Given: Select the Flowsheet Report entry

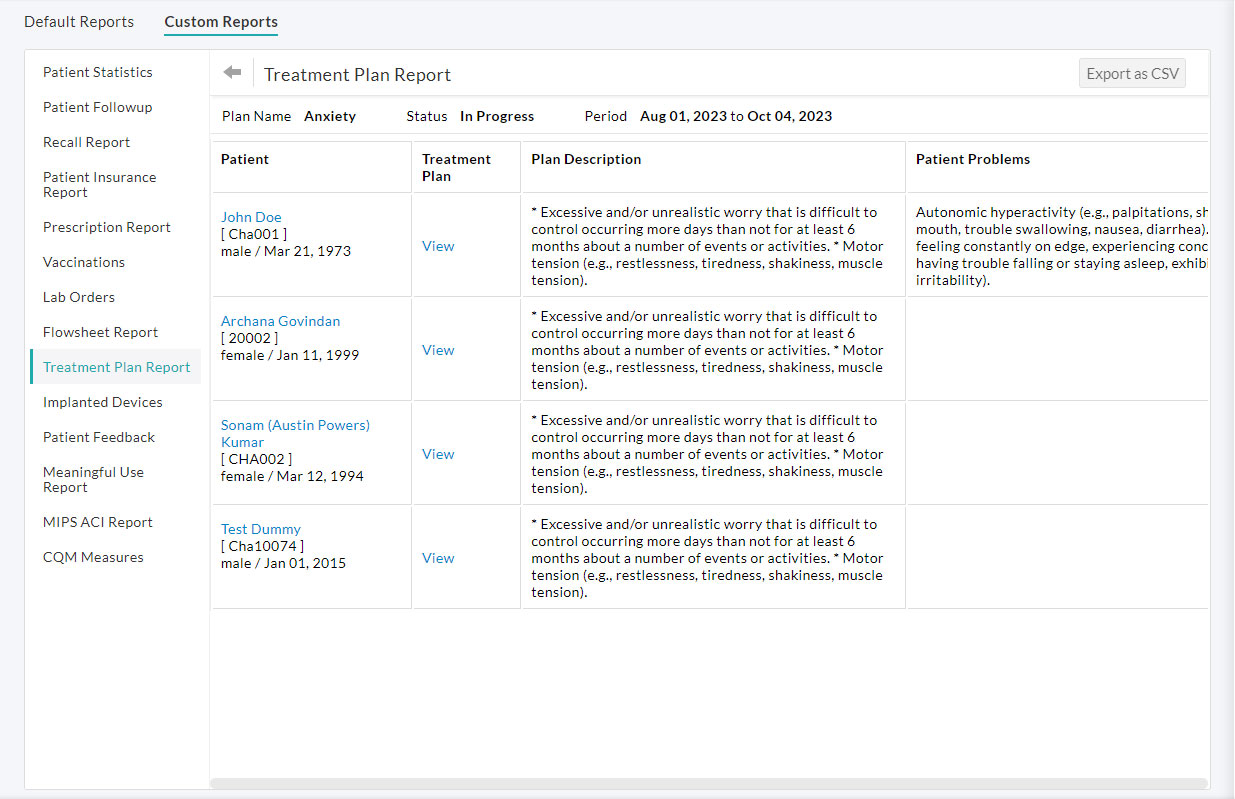Looking at the screenshot, I should point(100,332).
